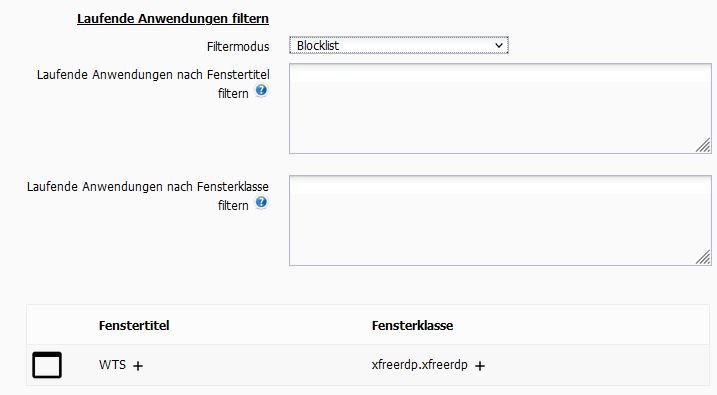Click resize grip of Fenstertitel textarea
This screenshot has width=717, height=395.
point(703,146)
